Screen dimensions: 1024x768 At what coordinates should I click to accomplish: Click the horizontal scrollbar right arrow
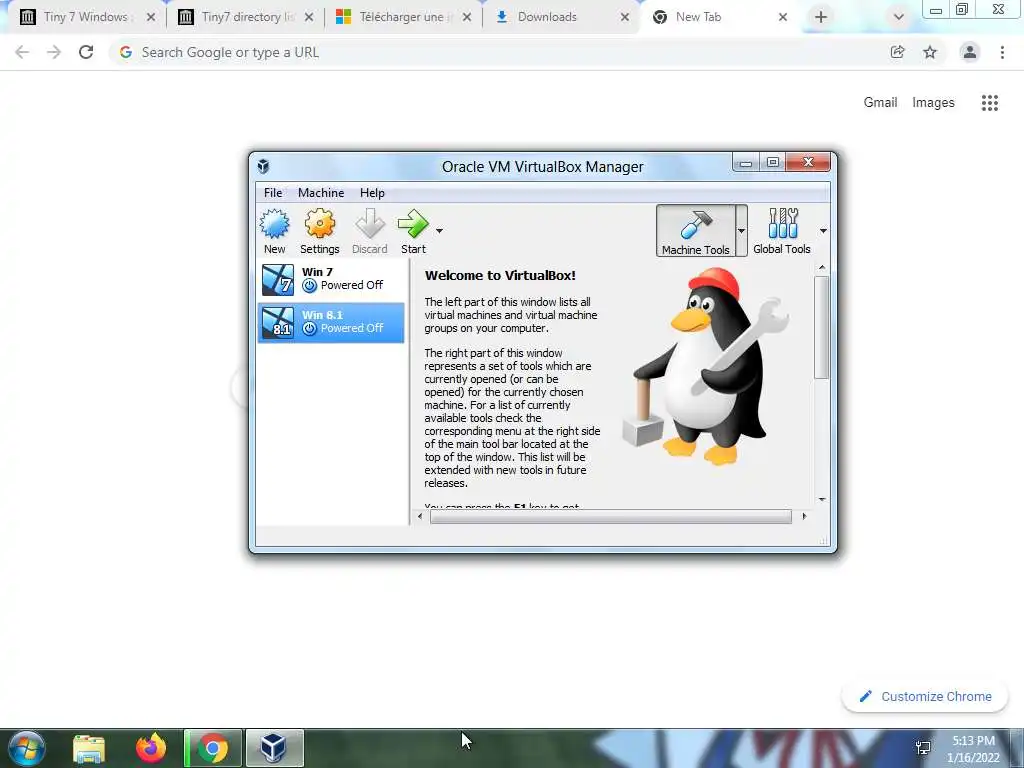tap(804, 517)
